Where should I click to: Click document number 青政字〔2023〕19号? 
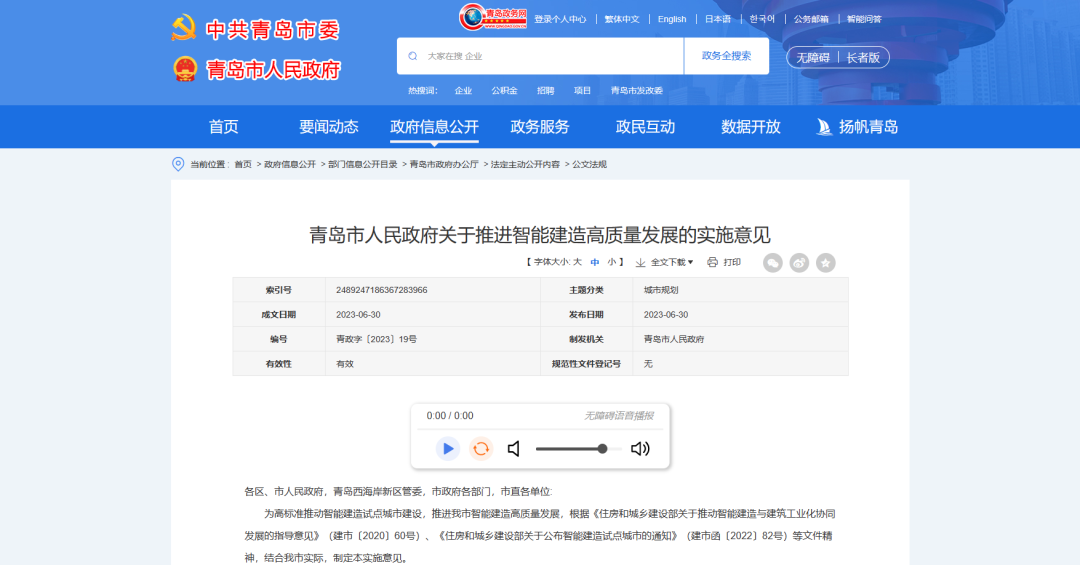click(376, 339)
